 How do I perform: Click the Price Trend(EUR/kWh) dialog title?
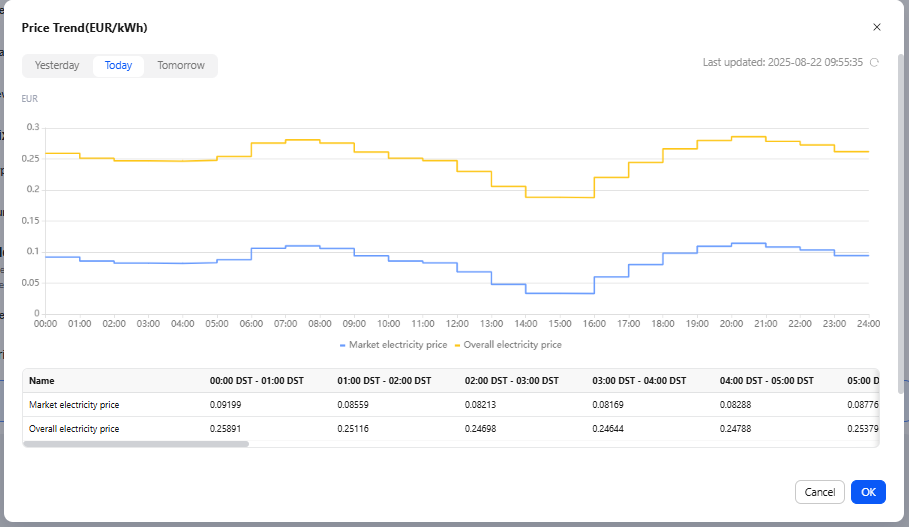coord(91,27)
